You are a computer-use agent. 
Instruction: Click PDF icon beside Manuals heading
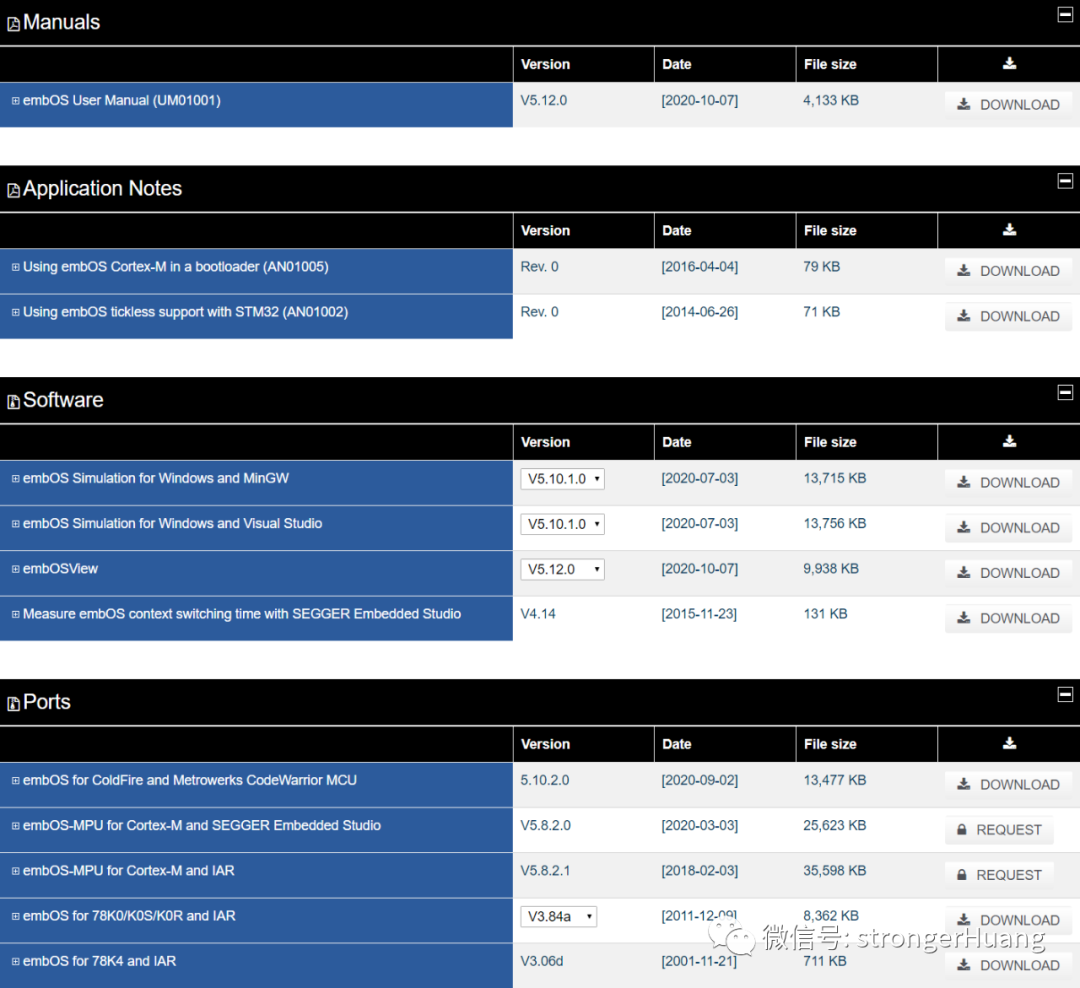13,24
